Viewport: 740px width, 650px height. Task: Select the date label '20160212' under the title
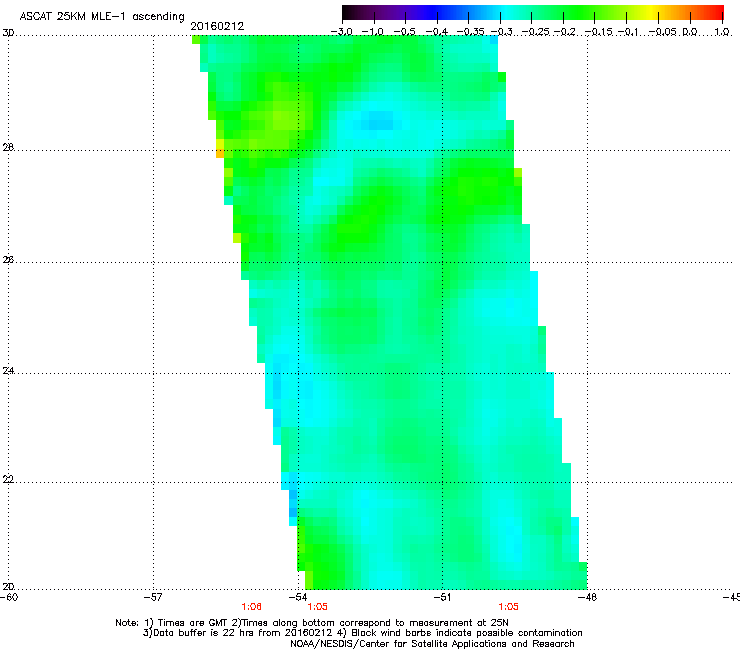[217, 26]
